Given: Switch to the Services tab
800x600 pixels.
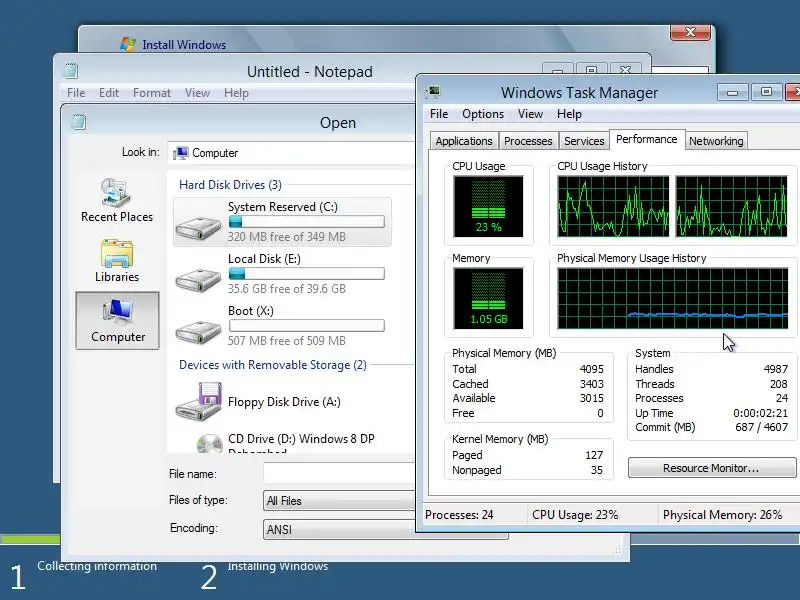Looking at the screenshot, I should click(x=584, y=141).
